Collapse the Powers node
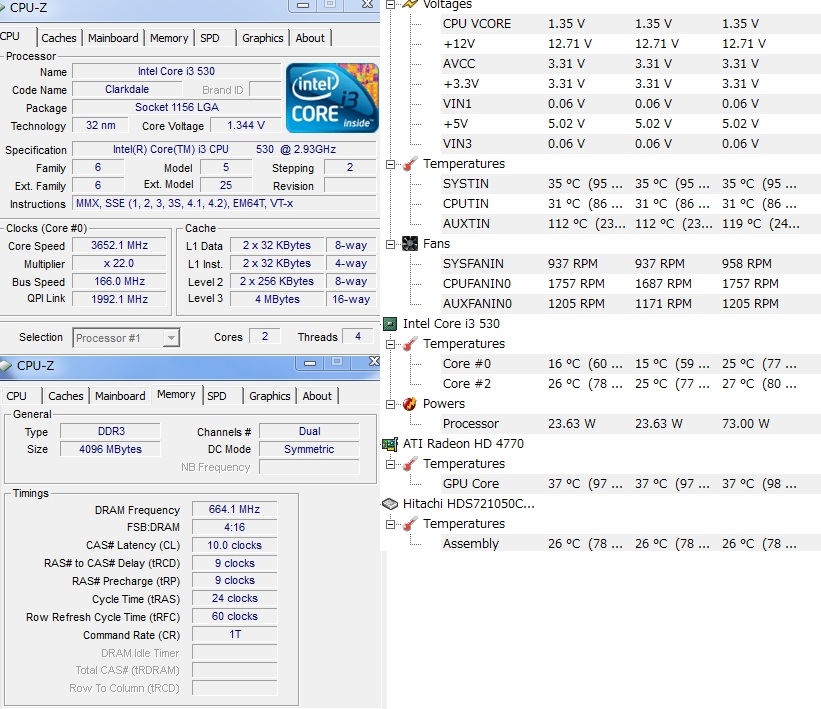This screenshot has height=709, width=821. click(390, 404)
